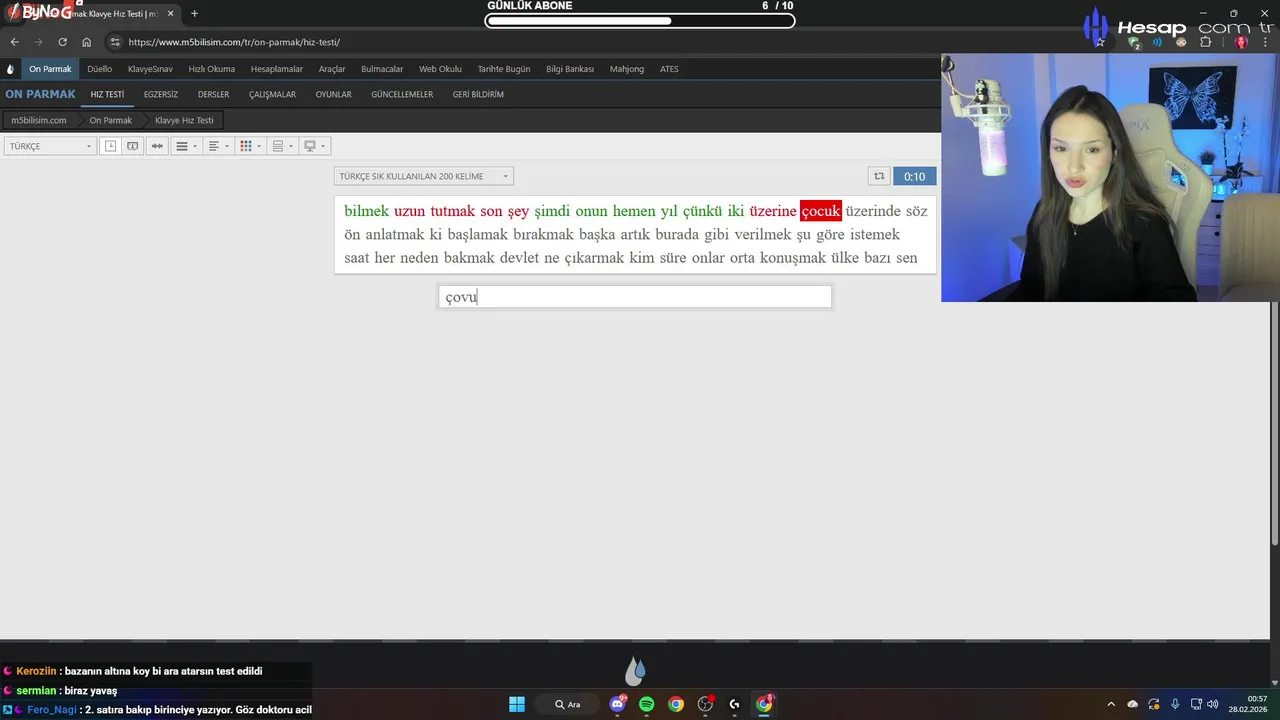Screen dimensions: 1280x720
Task: Open Logitech G HUB from the taskbar
Action: [x=735, y=704]
